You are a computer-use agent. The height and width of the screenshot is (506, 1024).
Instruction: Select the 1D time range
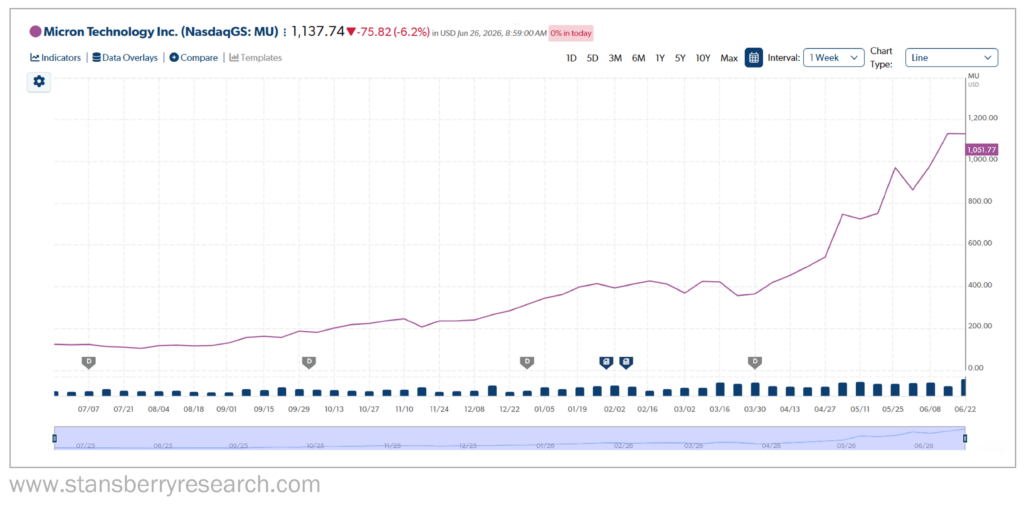point(571,57)
